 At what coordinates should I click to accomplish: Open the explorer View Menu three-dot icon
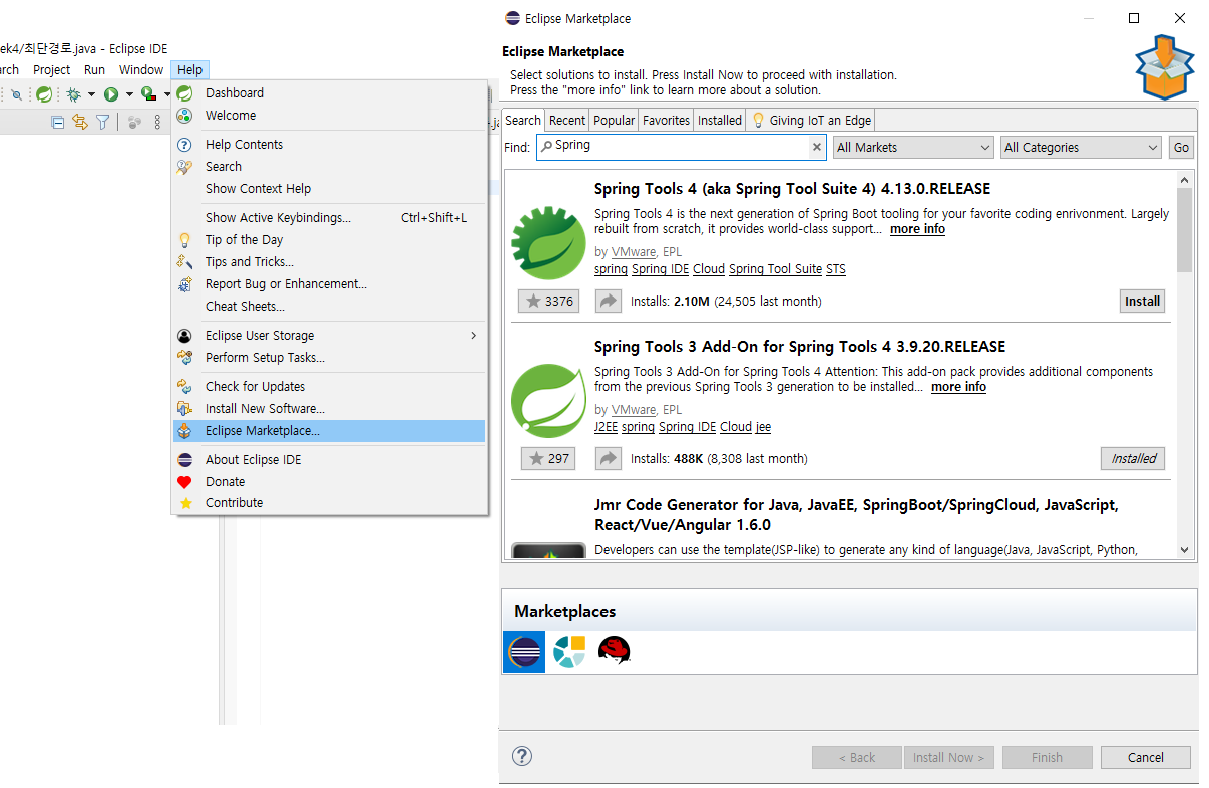pos(157,122)
